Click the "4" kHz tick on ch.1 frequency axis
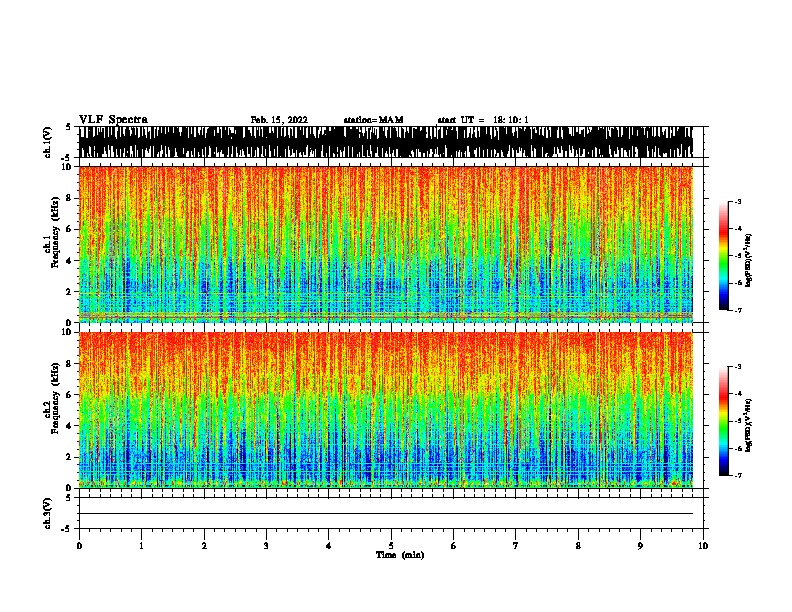This screenshot has width=792, height=612. [x=70, y=261]
